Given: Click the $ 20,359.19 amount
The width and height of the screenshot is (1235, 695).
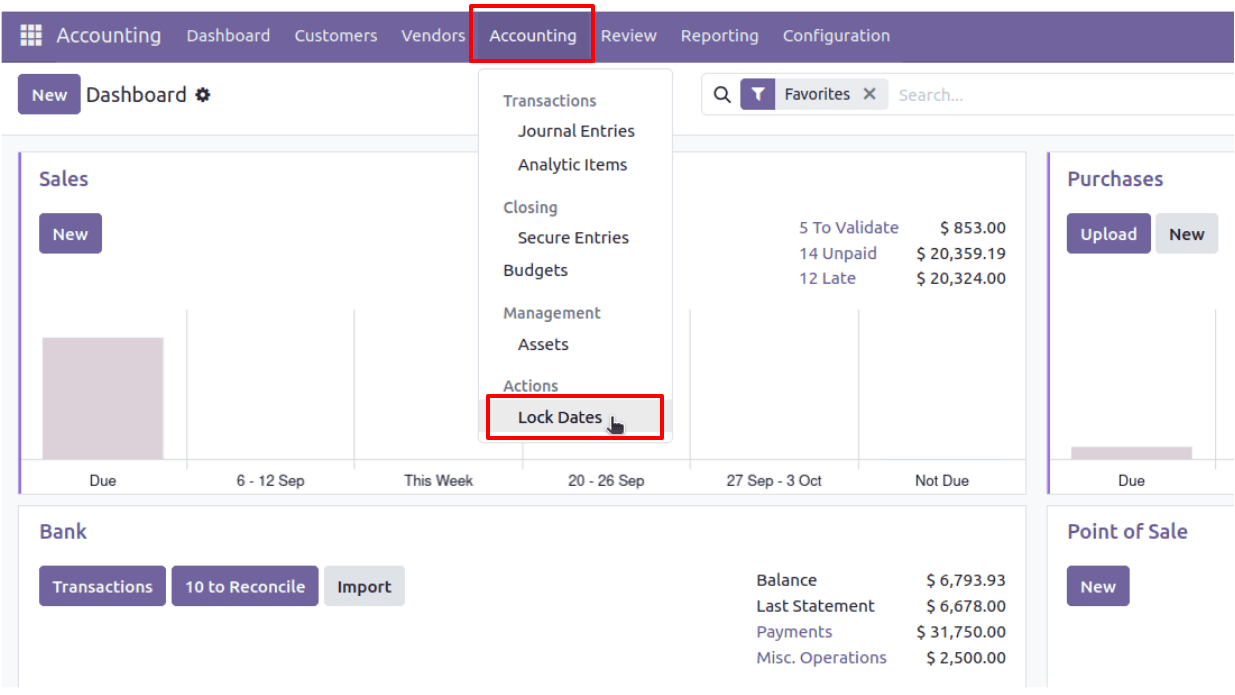Looking at the screenshot, I should pos(961,254).
